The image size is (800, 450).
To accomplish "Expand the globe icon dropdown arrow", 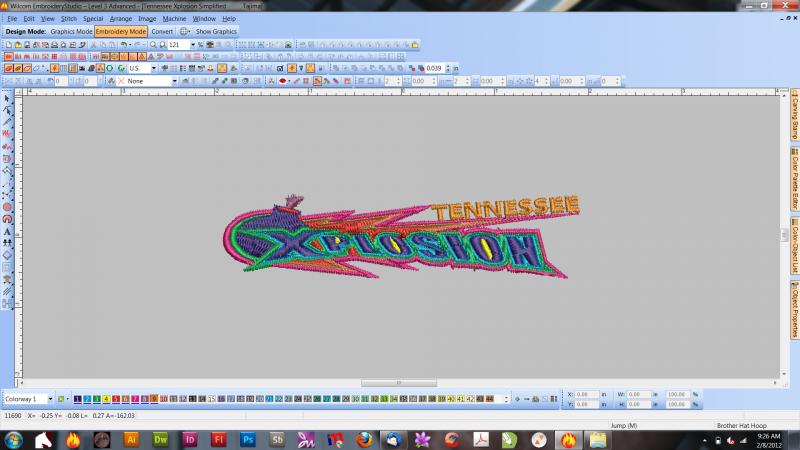I will 190,32.
